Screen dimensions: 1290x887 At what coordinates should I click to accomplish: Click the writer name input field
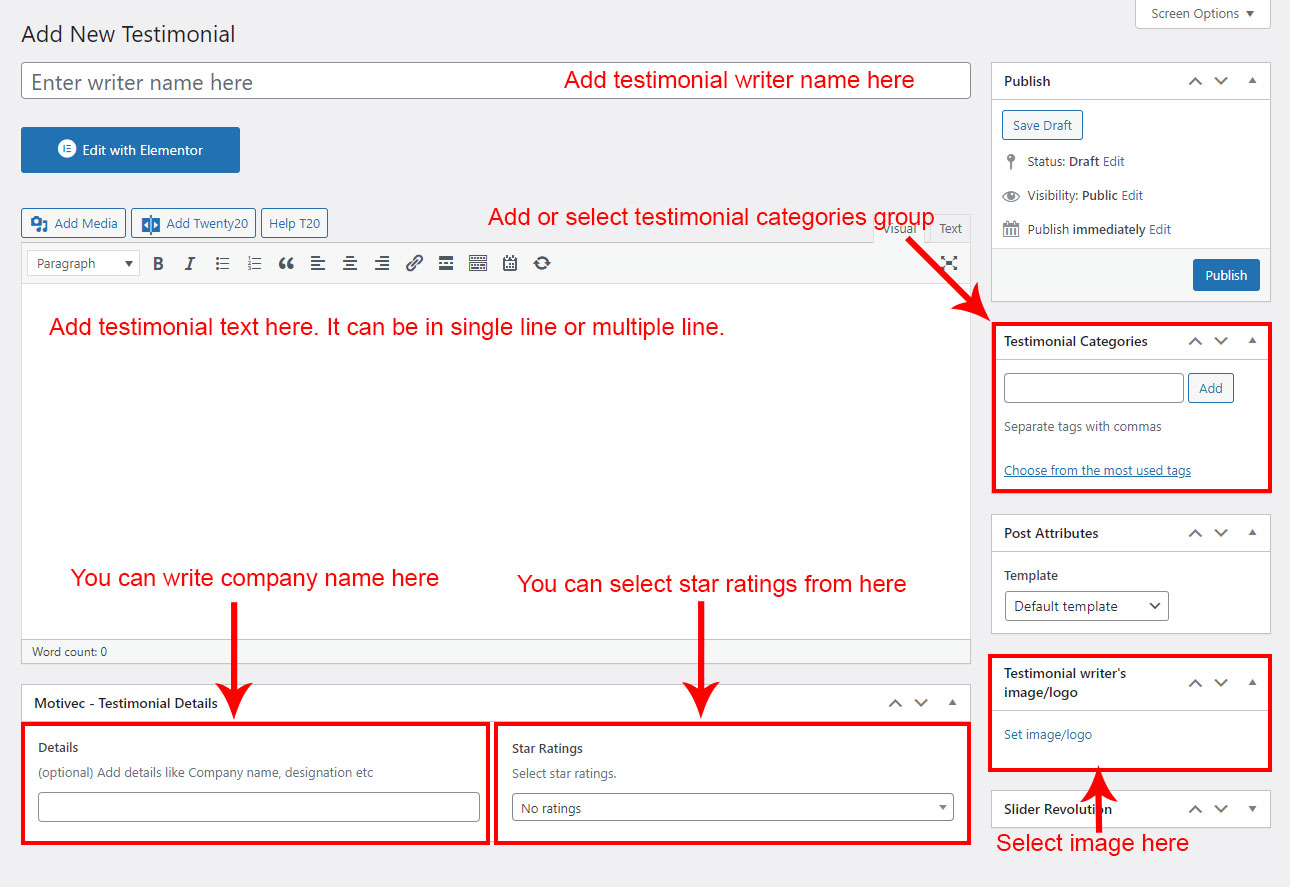point(290,82)
